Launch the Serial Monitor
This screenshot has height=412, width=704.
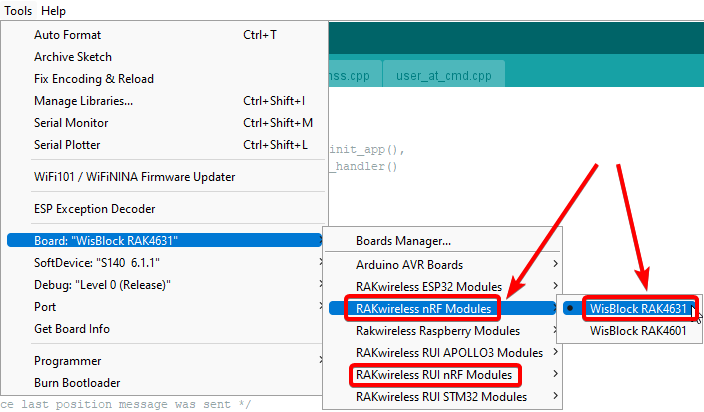click(71, 123)
